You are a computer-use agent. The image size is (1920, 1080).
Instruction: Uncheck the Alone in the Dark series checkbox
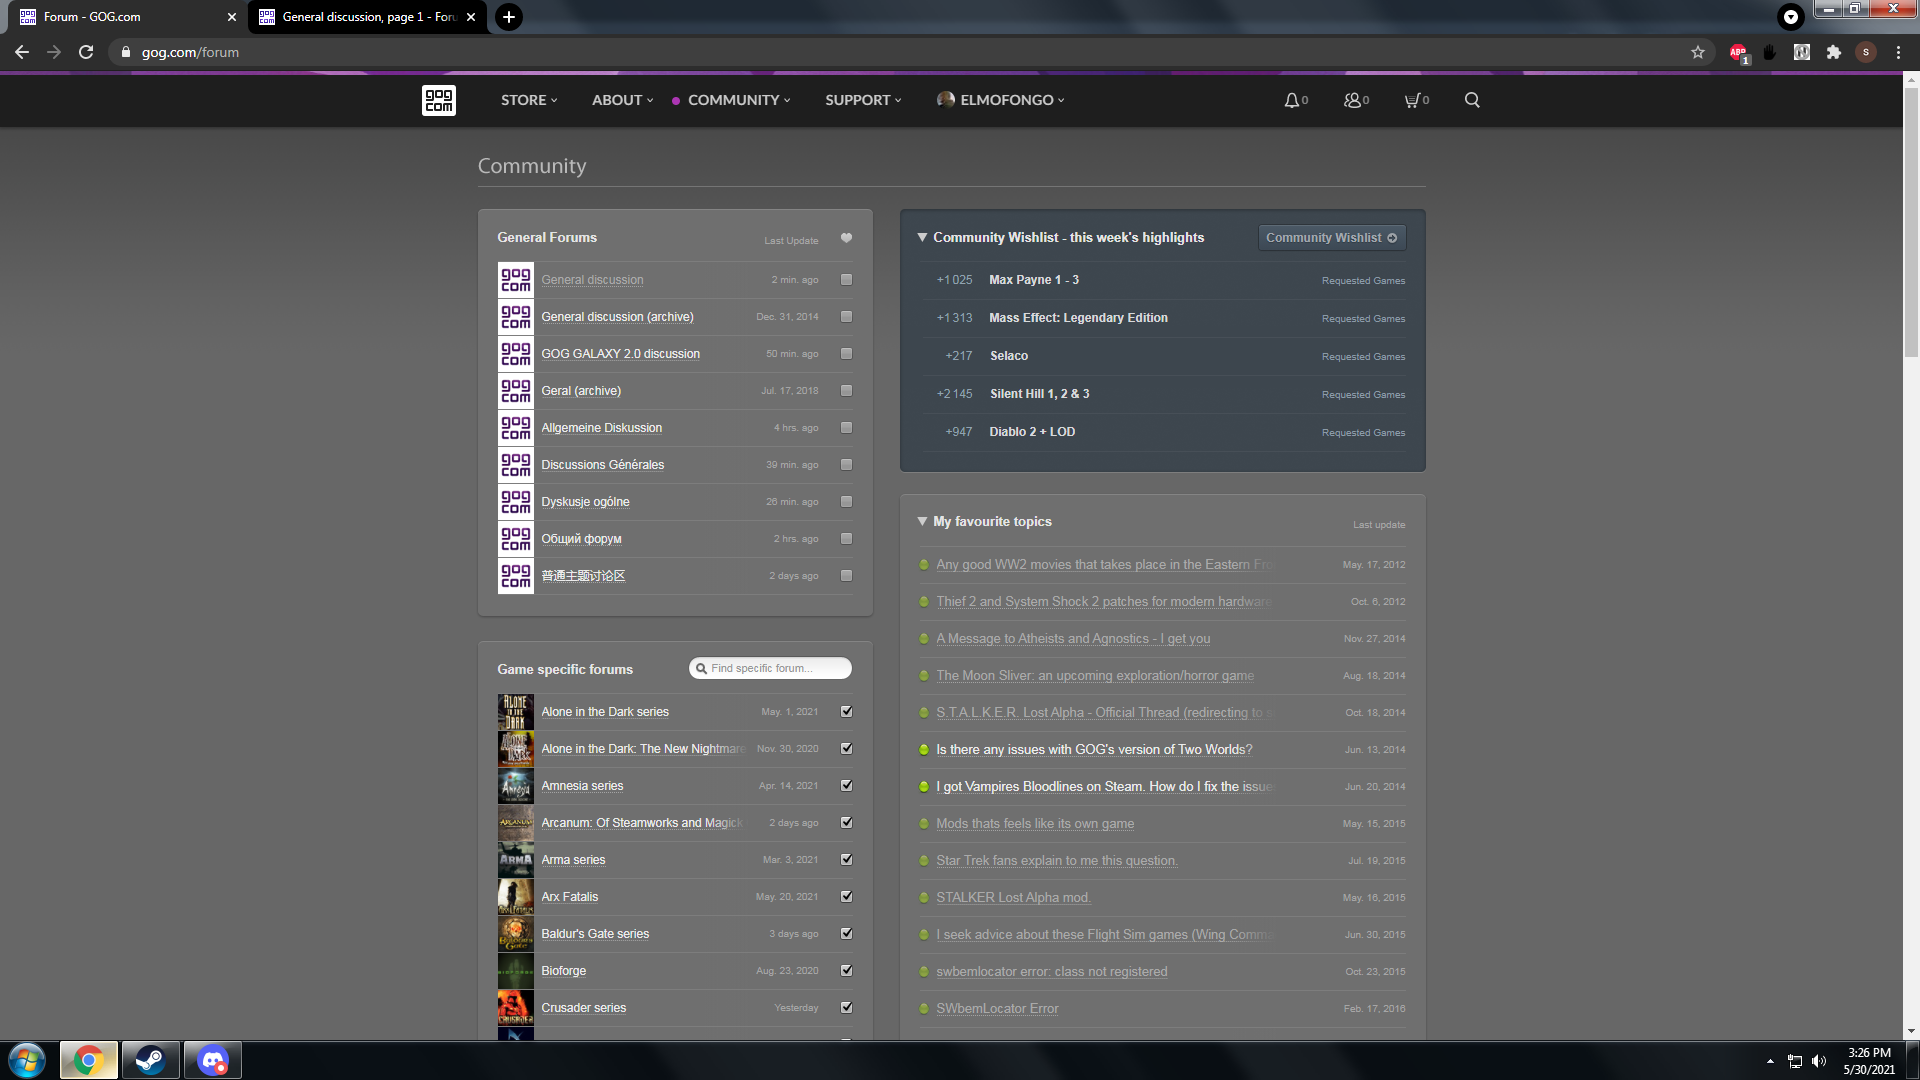point(846,712)
